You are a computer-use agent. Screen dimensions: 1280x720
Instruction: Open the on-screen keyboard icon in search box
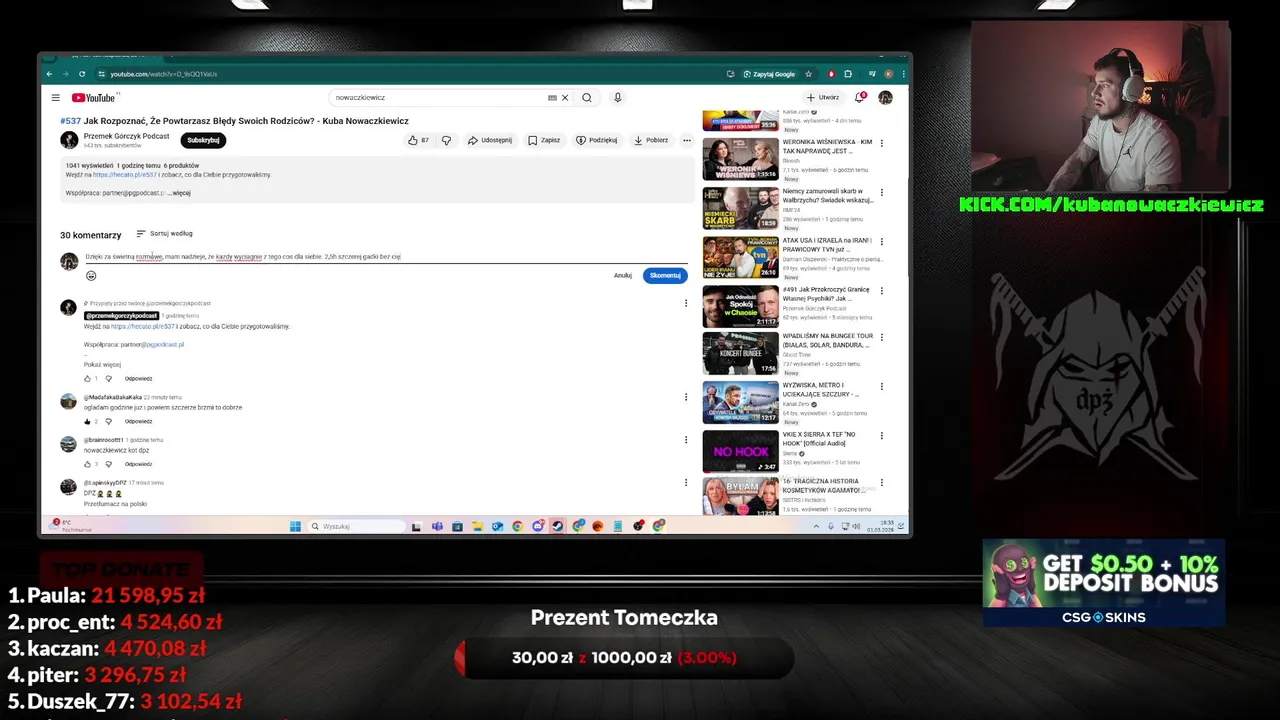[x=552, y=98]
